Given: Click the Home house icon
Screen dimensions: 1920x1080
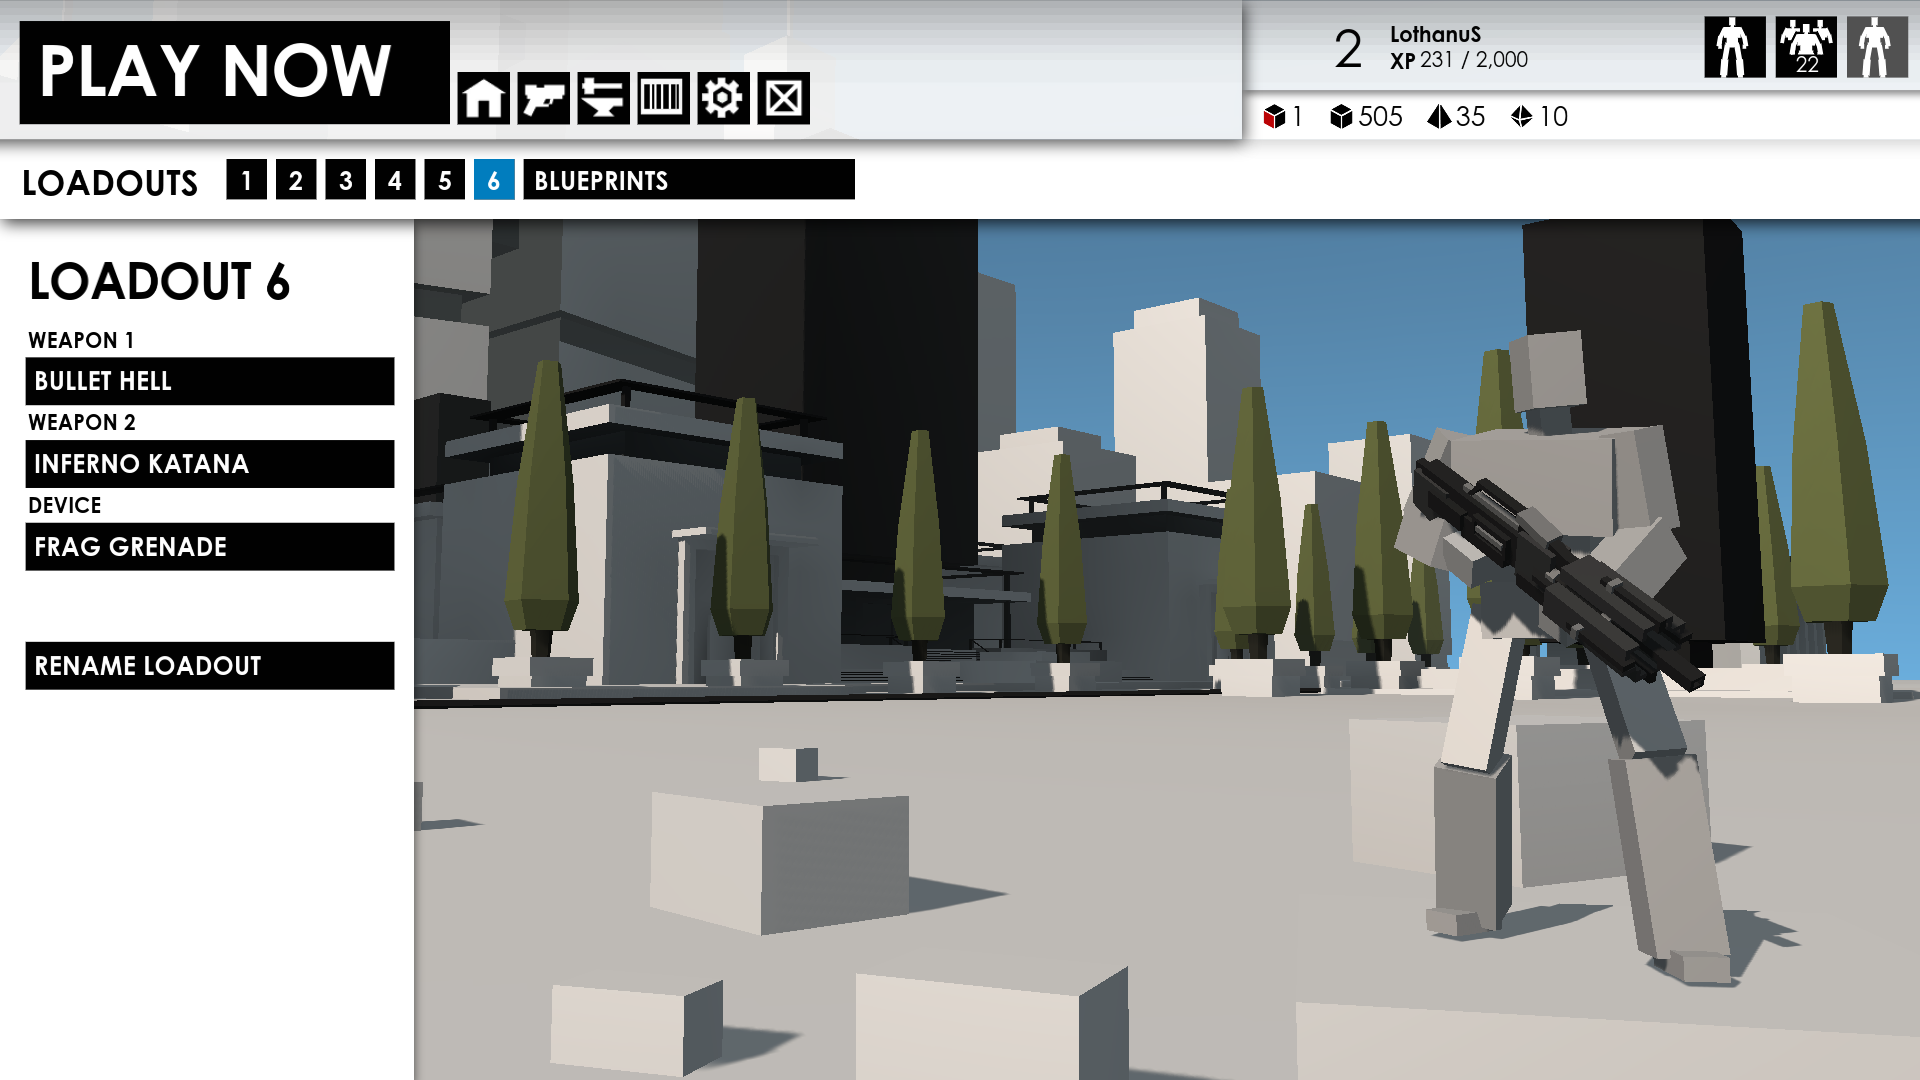Looking at the screenshot, I should tap(483, 98).
